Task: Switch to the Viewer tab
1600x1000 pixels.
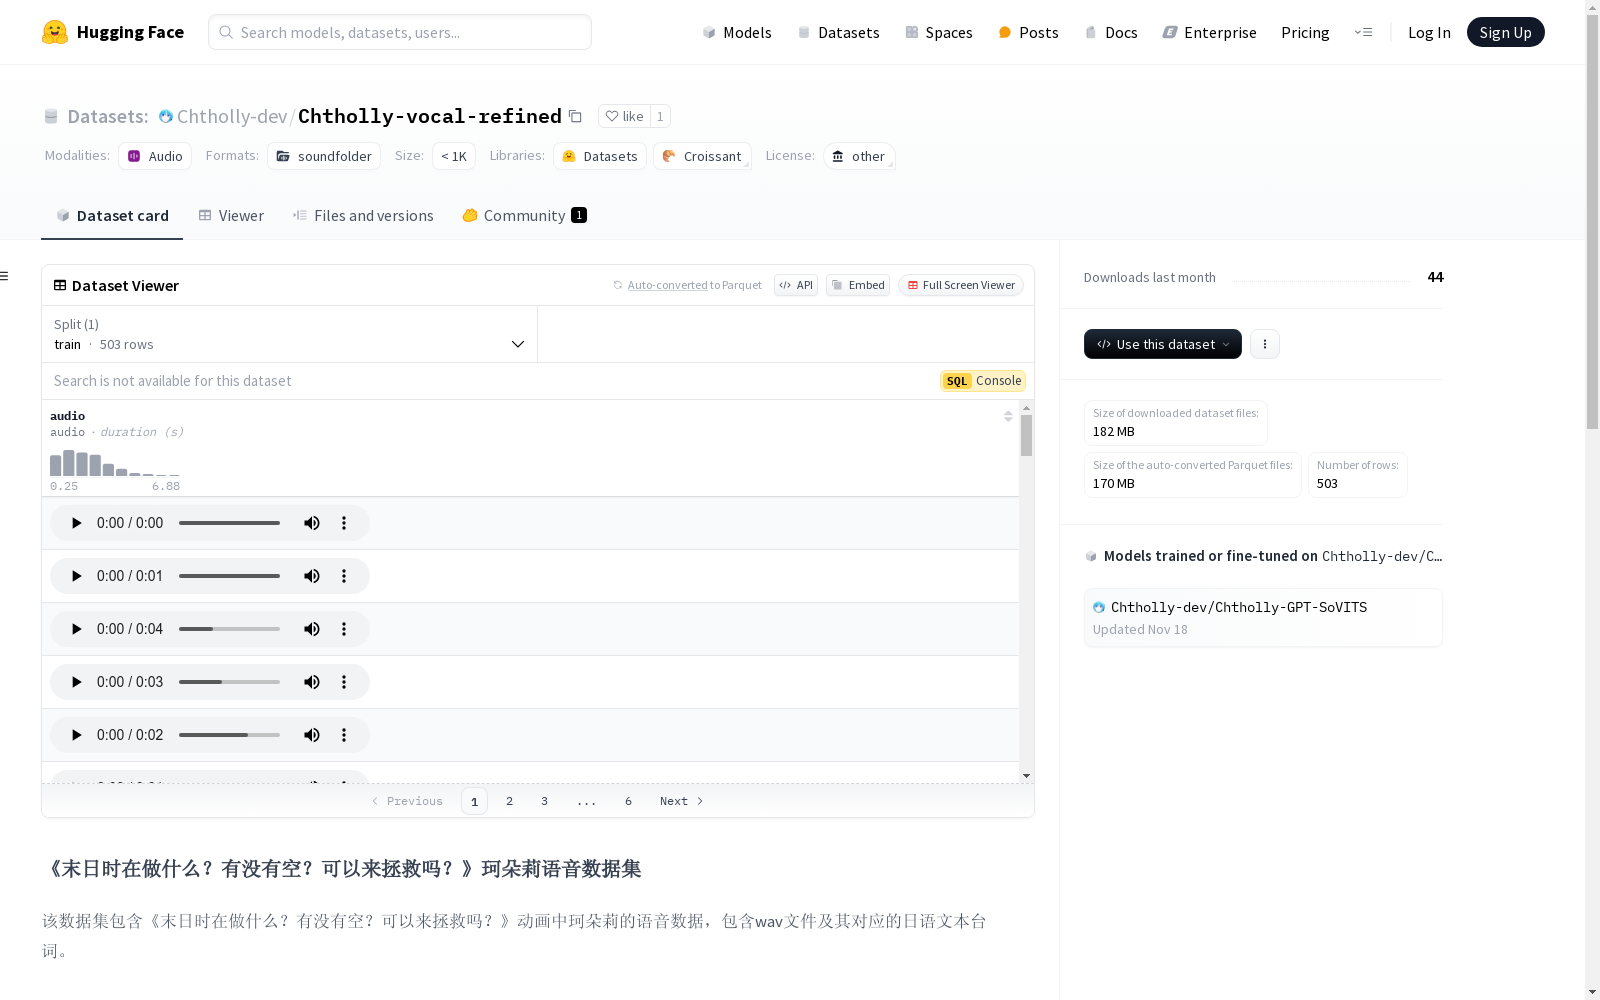Action: 231,216
